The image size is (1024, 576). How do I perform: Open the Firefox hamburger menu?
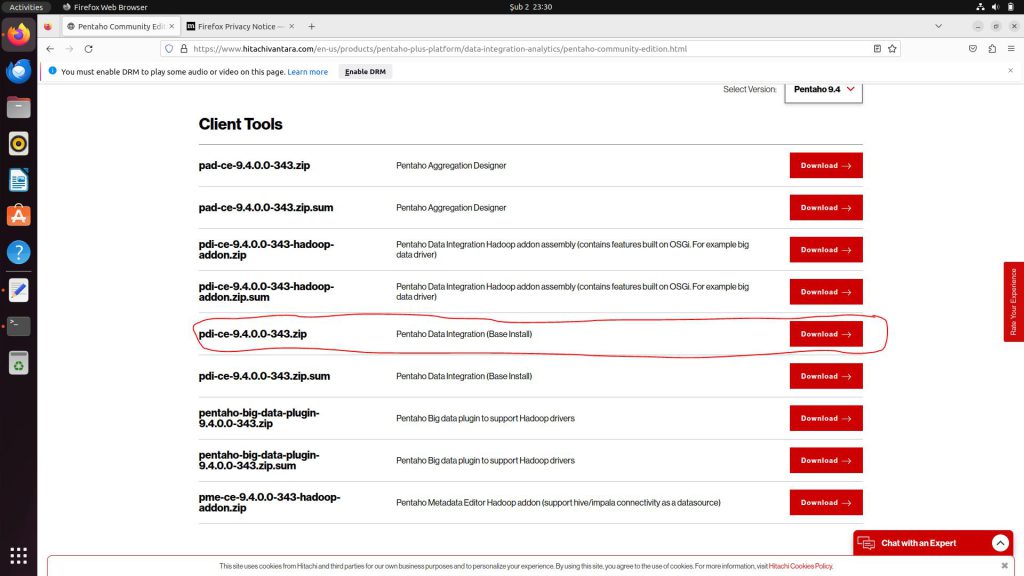[x=1011, y=49]
